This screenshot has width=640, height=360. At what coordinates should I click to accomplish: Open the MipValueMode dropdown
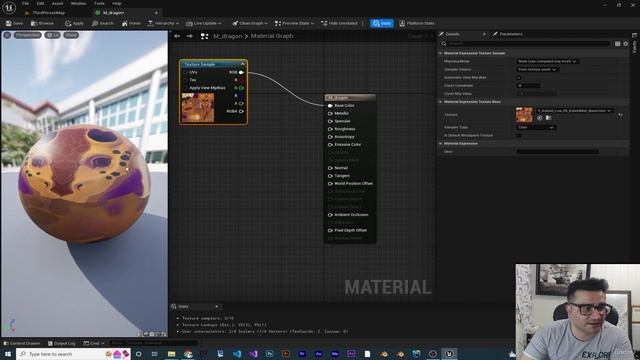548,61
